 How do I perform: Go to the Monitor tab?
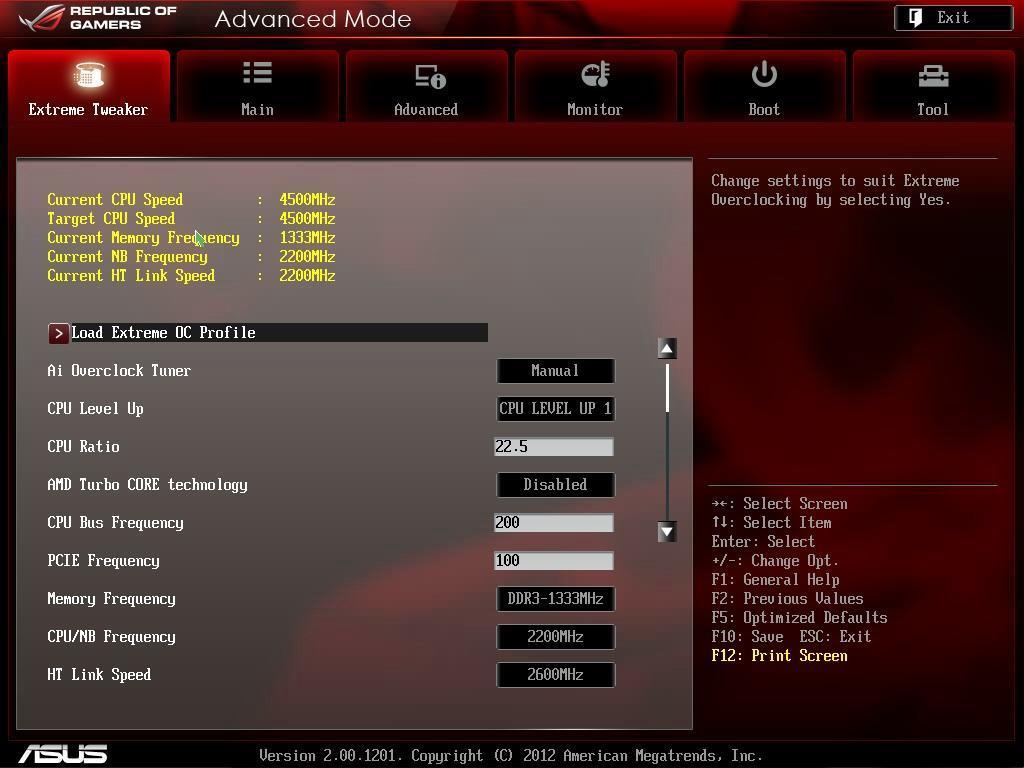tap(595, 86)
